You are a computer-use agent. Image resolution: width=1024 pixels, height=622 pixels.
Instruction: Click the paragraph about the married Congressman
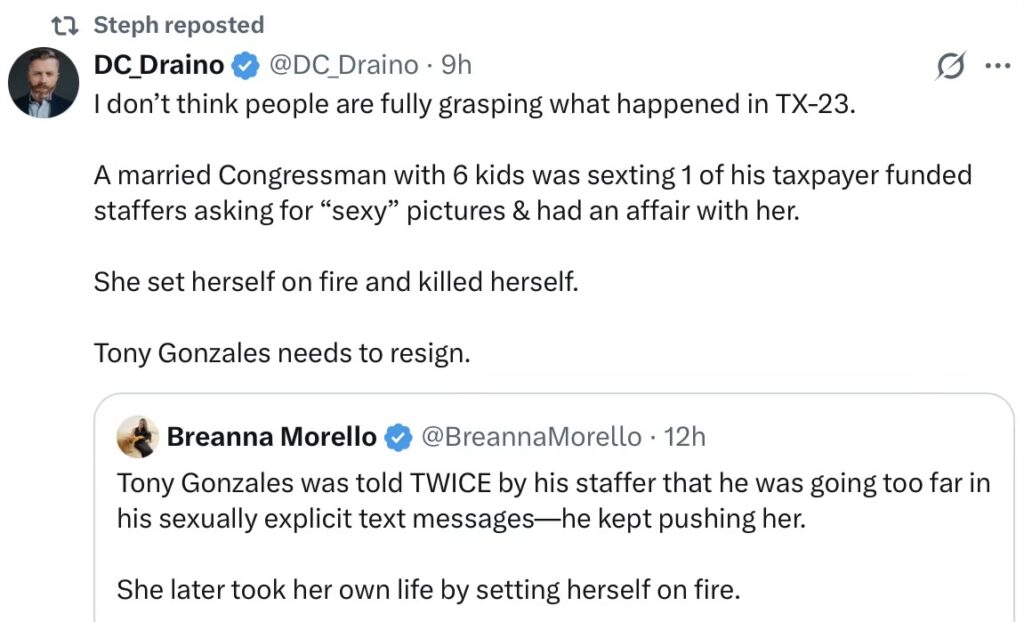[x=532, y=194]
